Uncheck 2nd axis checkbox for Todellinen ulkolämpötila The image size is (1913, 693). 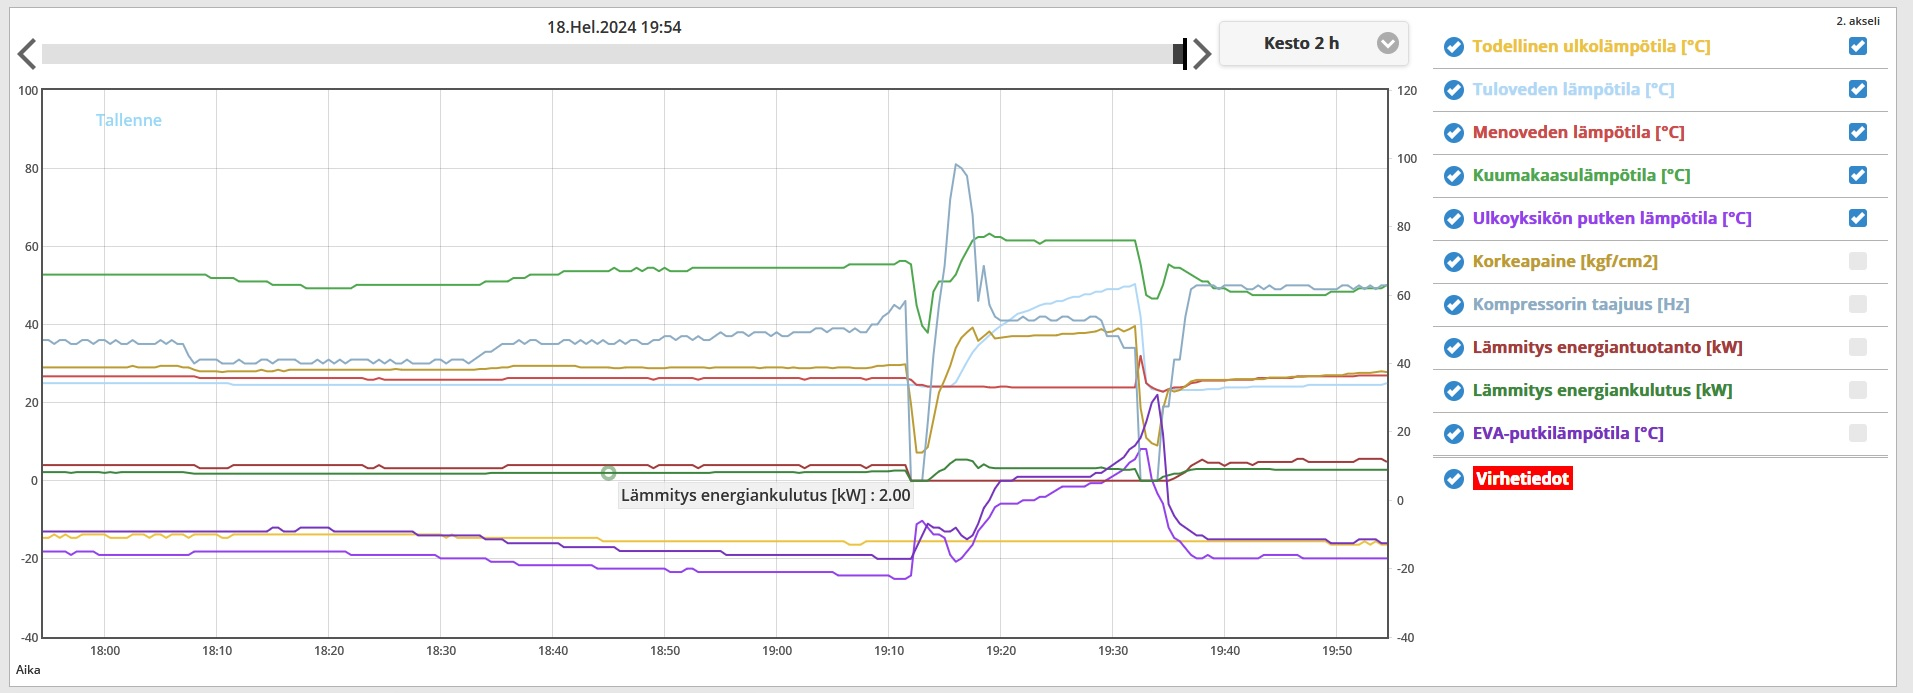pos(1857,46)
